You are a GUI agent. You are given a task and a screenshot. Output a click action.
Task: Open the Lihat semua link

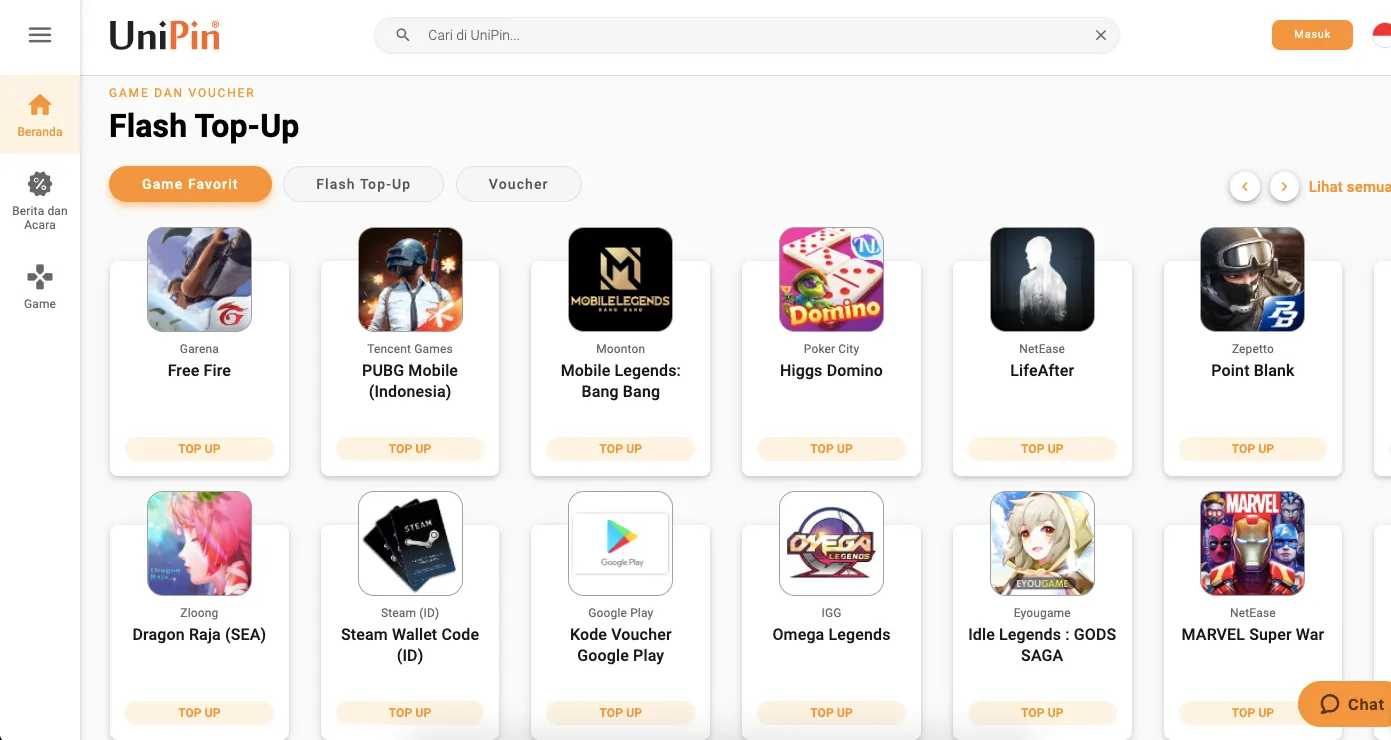point(1349,187)
